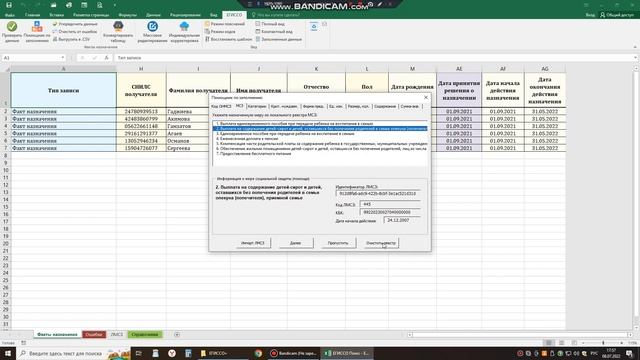The width and height of the screenshot is (640, 360).
Task: Toggle Режим пояснений in ribbon
Action: 224,24
